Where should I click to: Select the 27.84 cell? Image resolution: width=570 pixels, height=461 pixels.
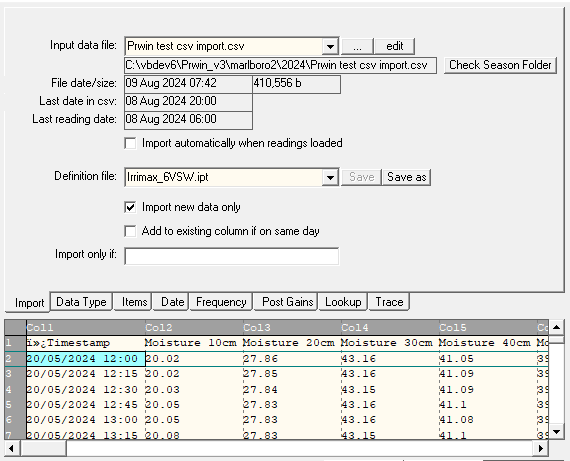[x=292, y=390]
